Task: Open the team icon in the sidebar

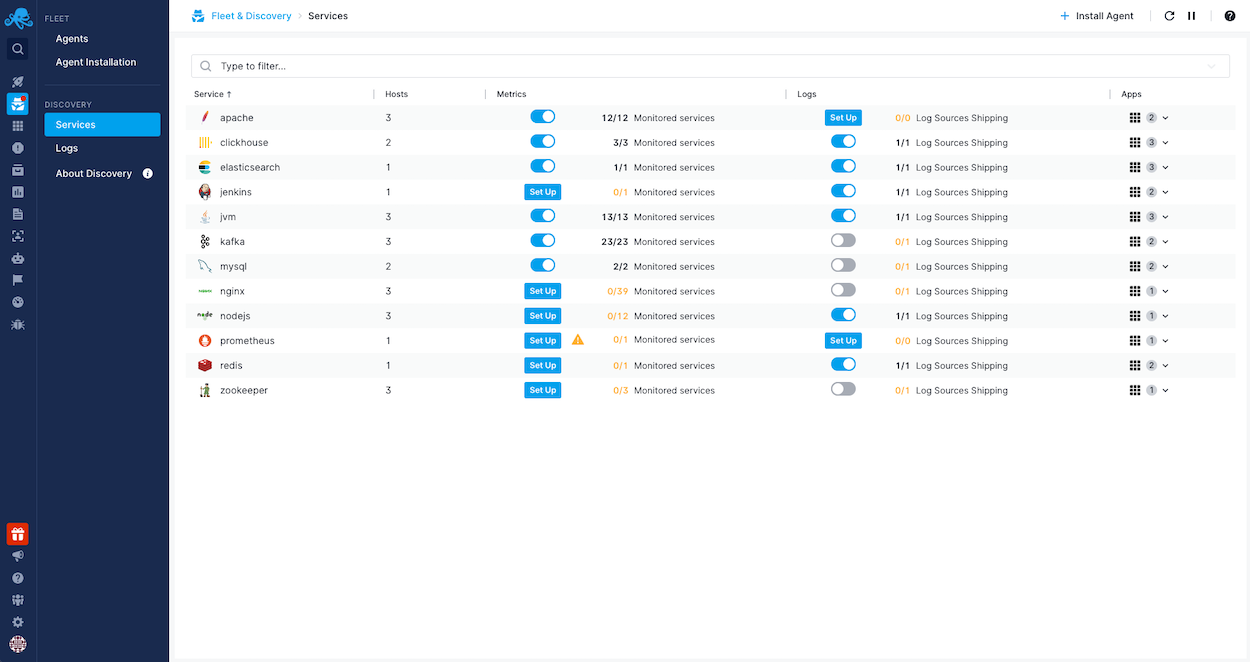Action: (18, 600)
